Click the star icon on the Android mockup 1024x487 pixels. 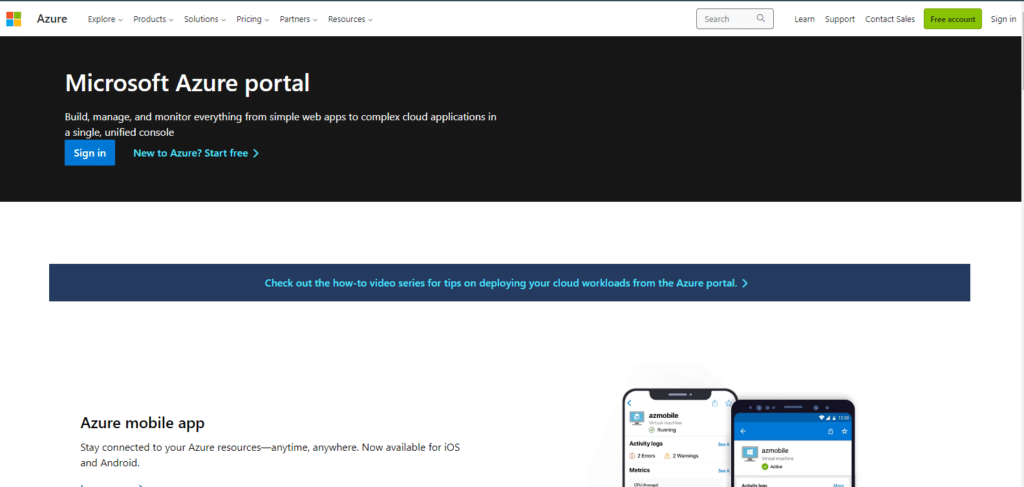point(844,431)
